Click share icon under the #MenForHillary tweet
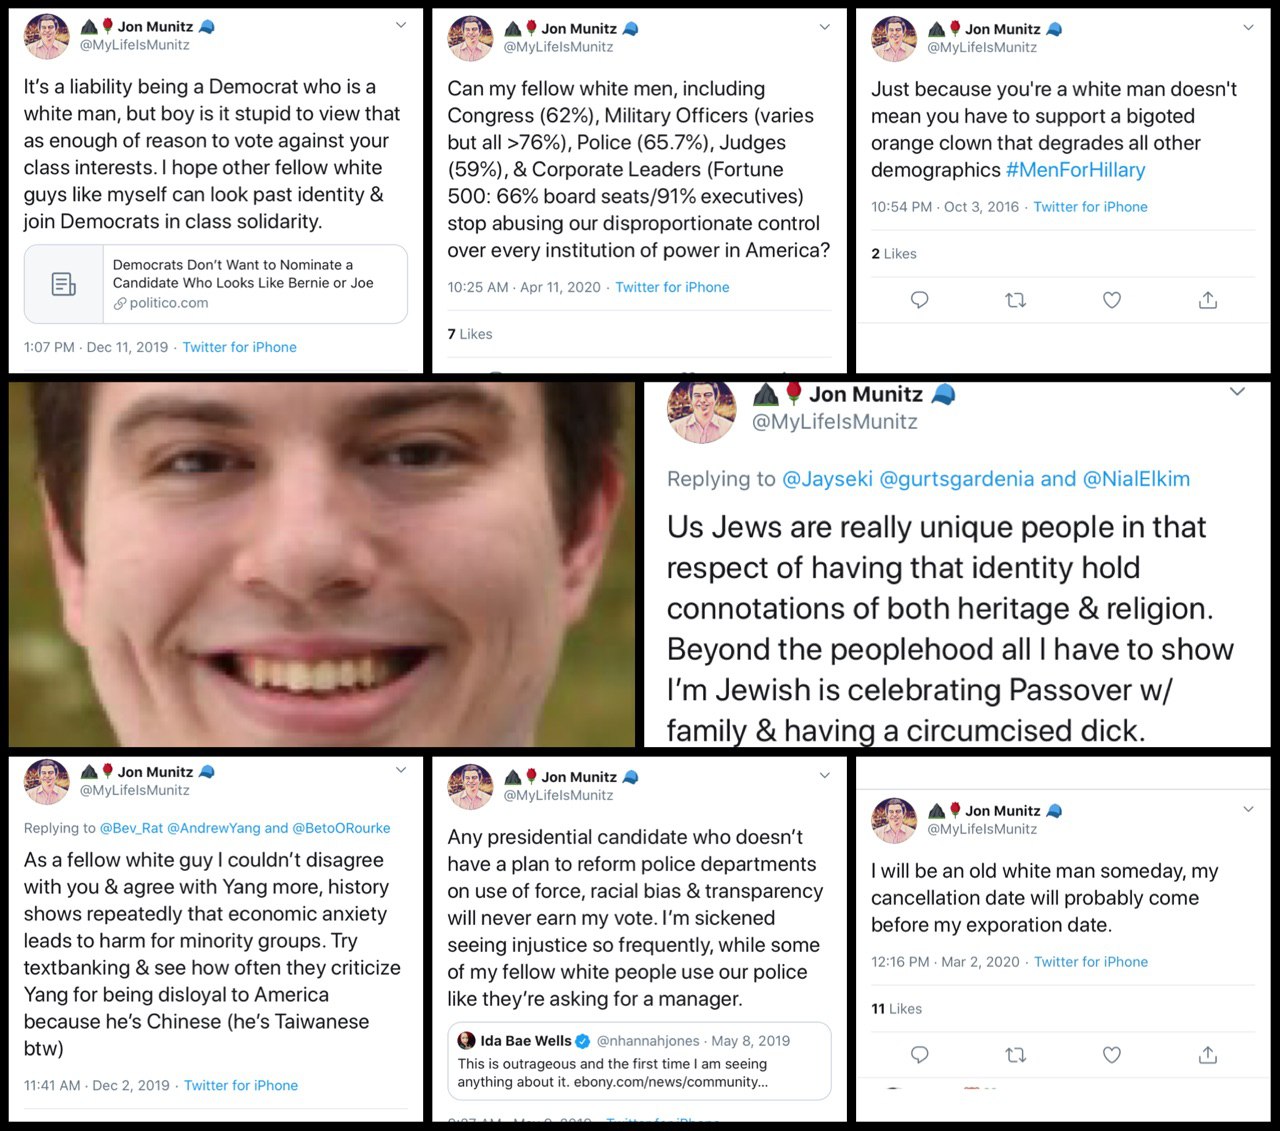The height and width of the screenshot is (1131, 1280). pyautogui.click(x=1208, y=300)
